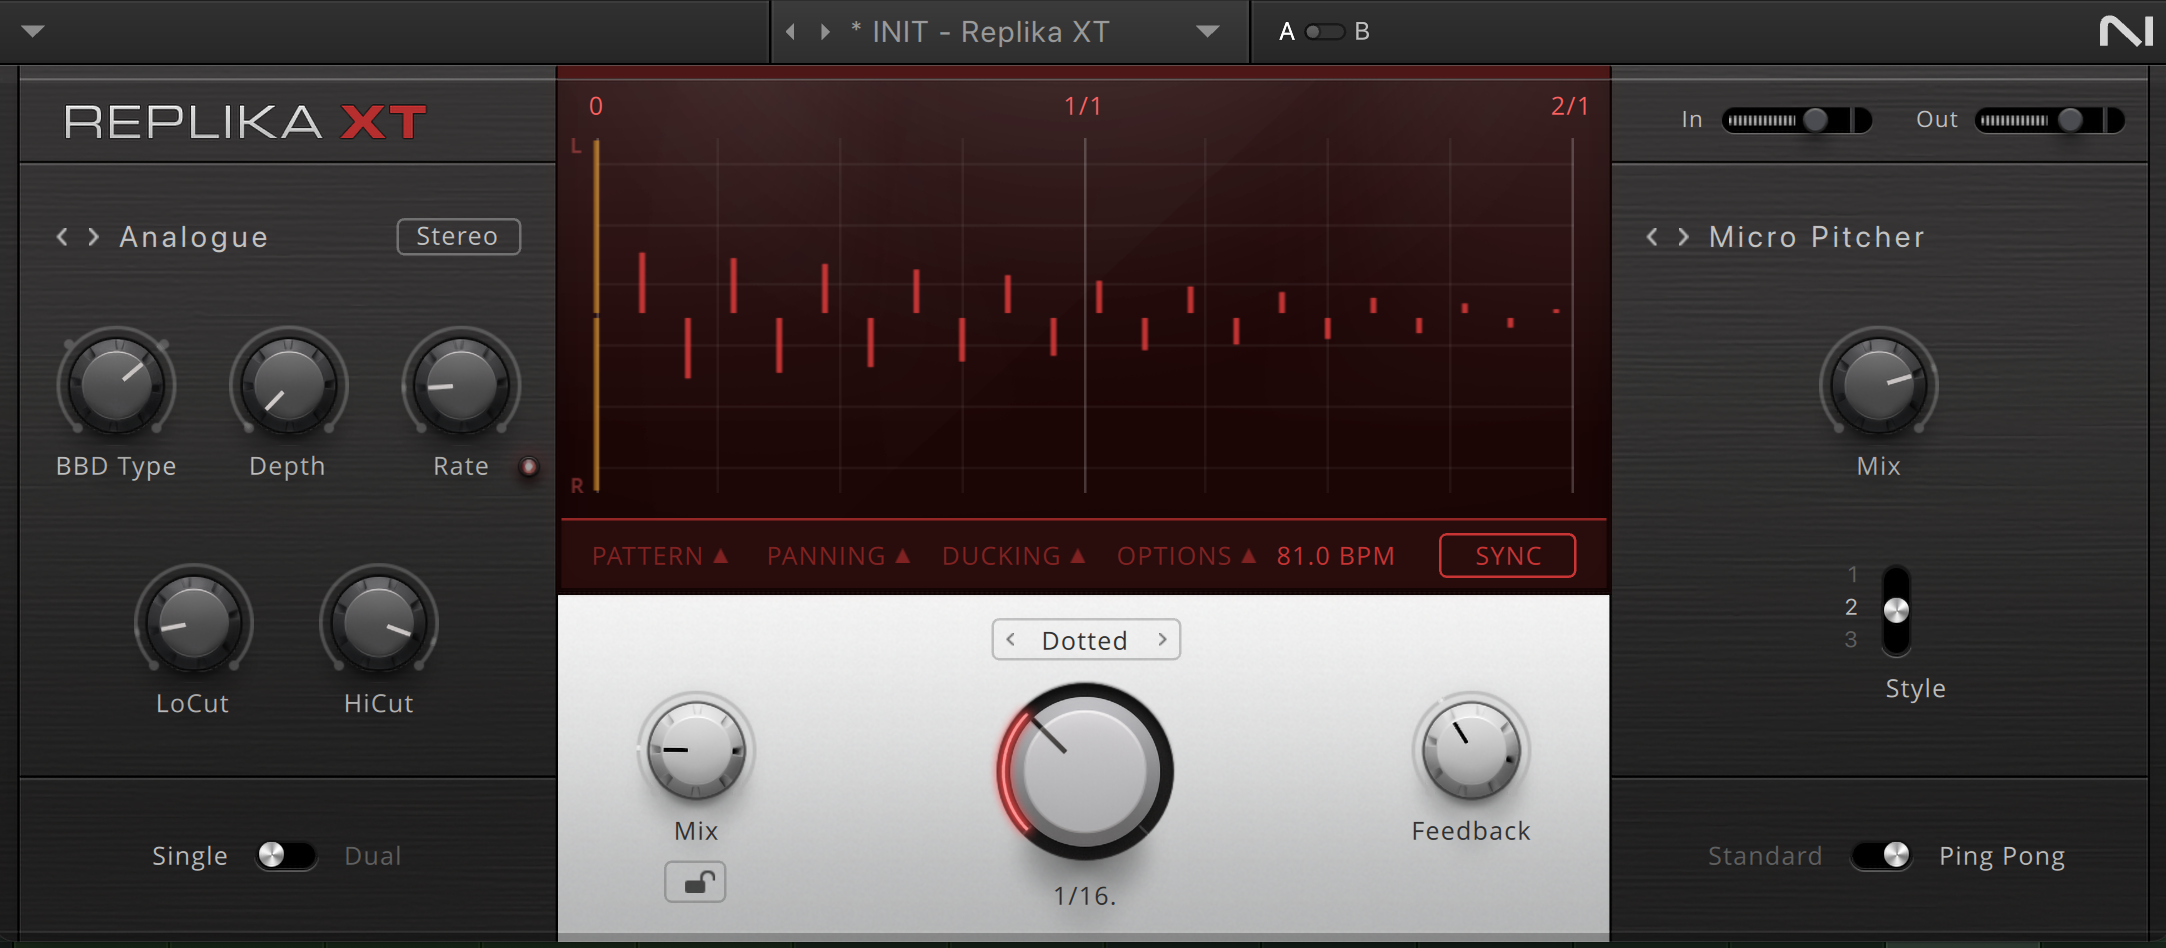Click the Analogue mode name
The width and height of the screenshot is (2166, 948).
click(x=193, y=237)
